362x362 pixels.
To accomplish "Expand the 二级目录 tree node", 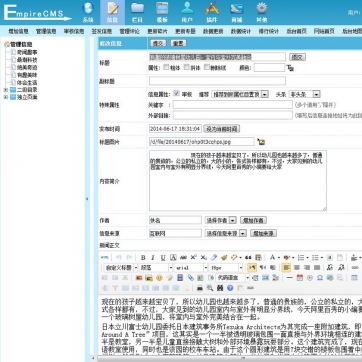I will pyautogui.click(x=5, y=90).
